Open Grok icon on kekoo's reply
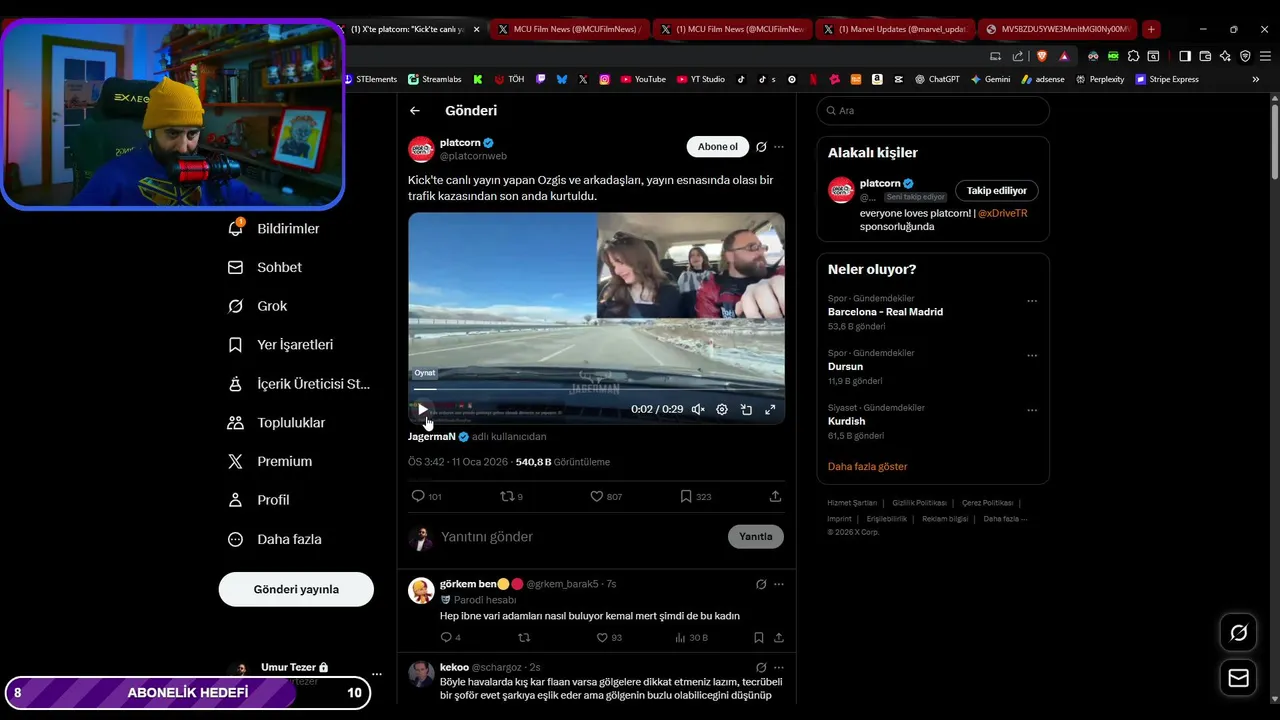The width and height of the screenshot is (1280, 720). 761,667
